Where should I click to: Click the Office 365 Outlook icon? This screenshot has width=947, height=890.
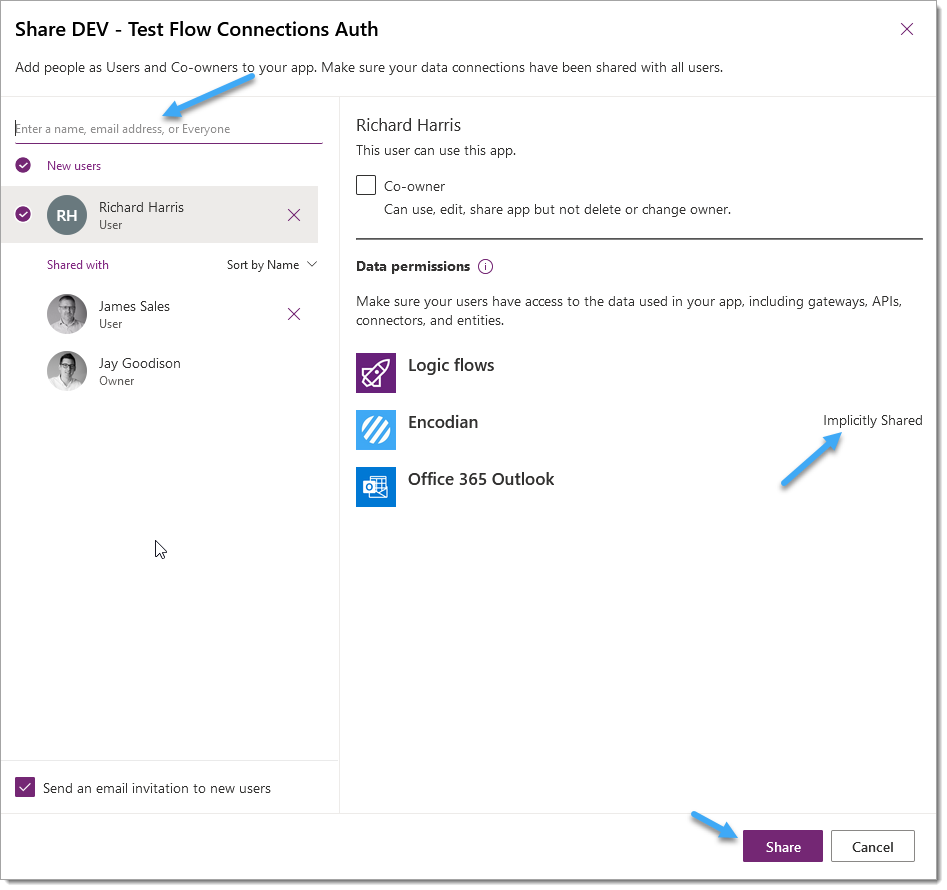coord(376,487)
